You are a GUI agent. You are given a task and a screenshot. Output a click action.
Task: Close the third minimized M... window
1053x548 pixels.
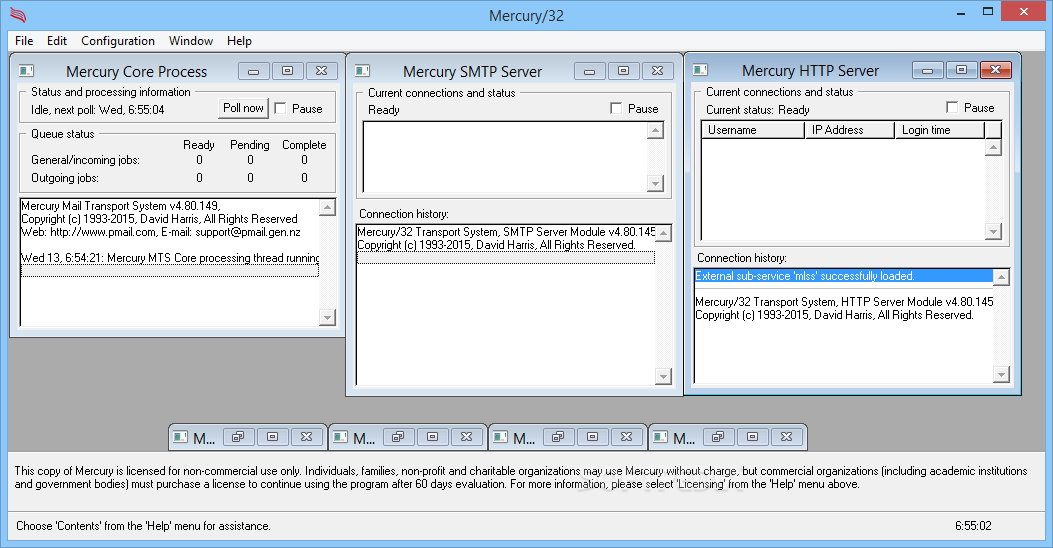coord(627,437)
